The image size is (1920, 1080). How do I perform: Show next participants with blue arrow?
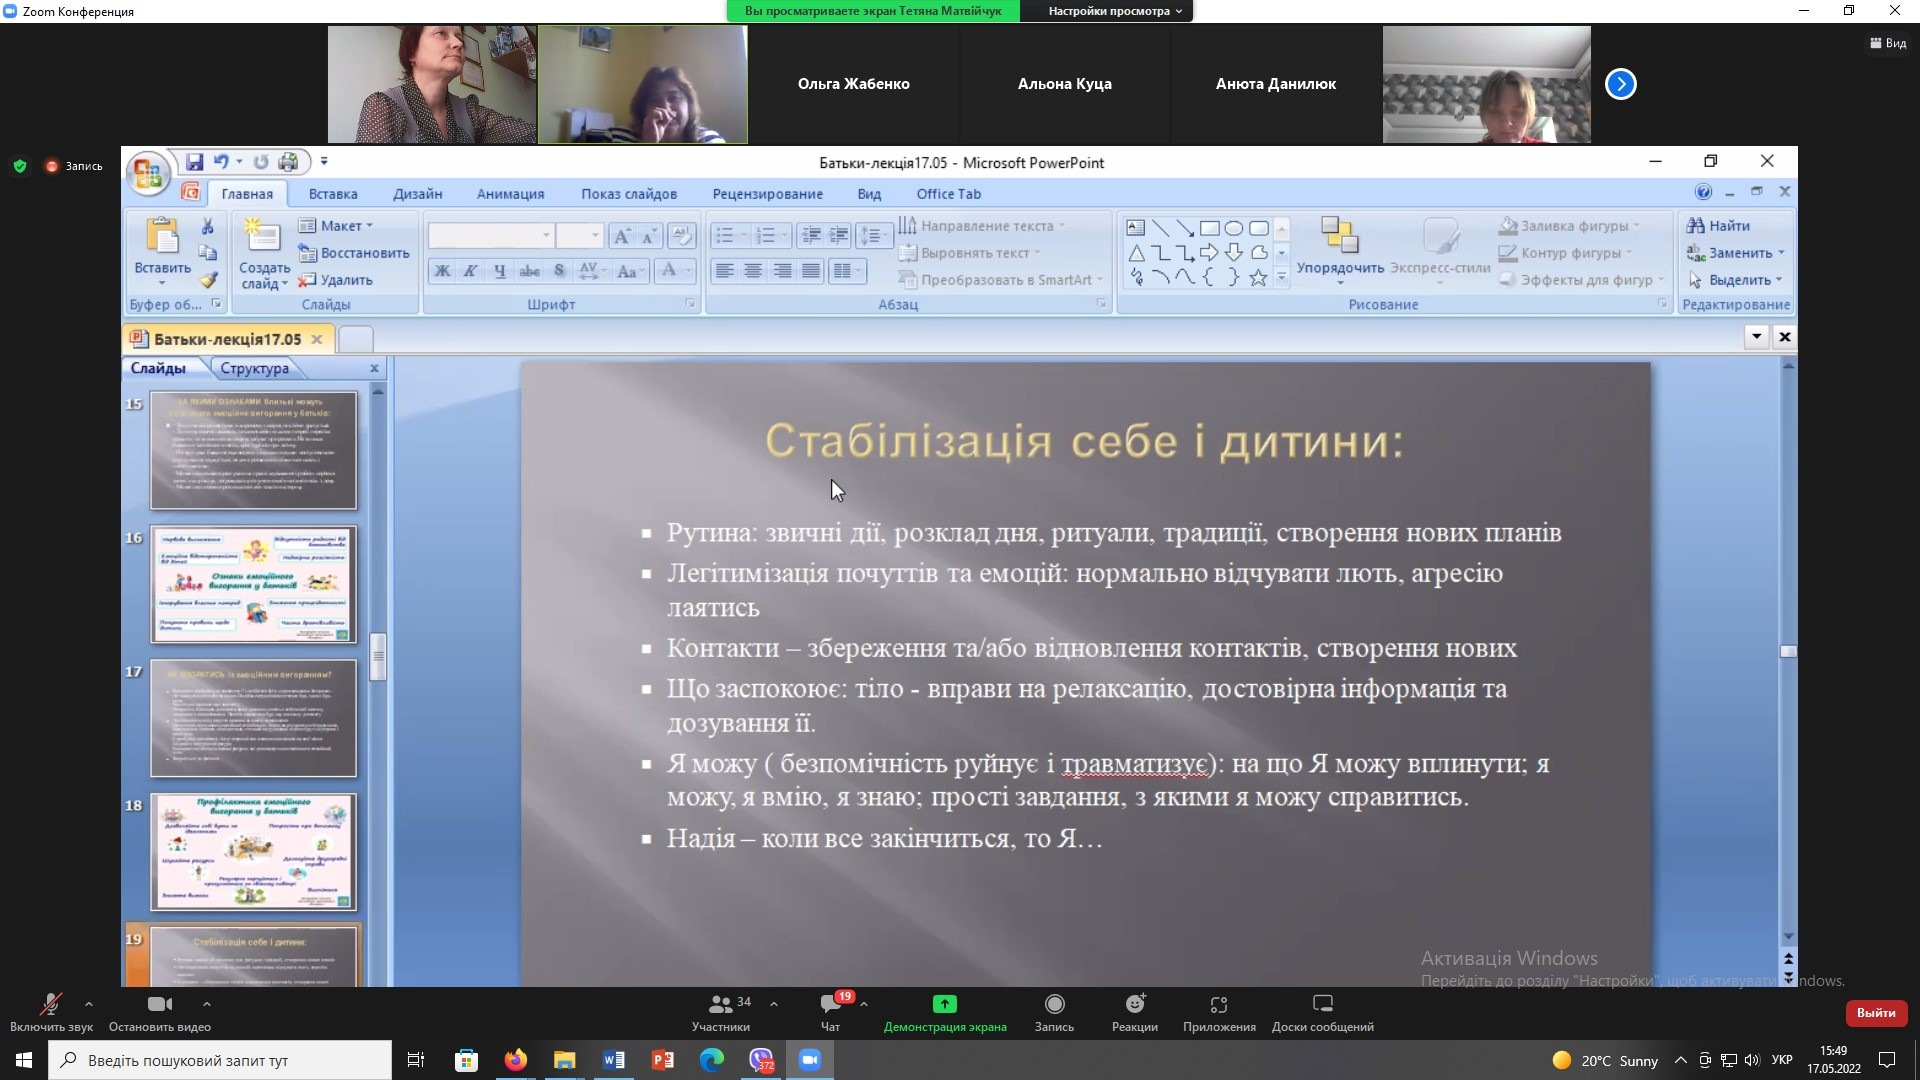click(1620, 84)
